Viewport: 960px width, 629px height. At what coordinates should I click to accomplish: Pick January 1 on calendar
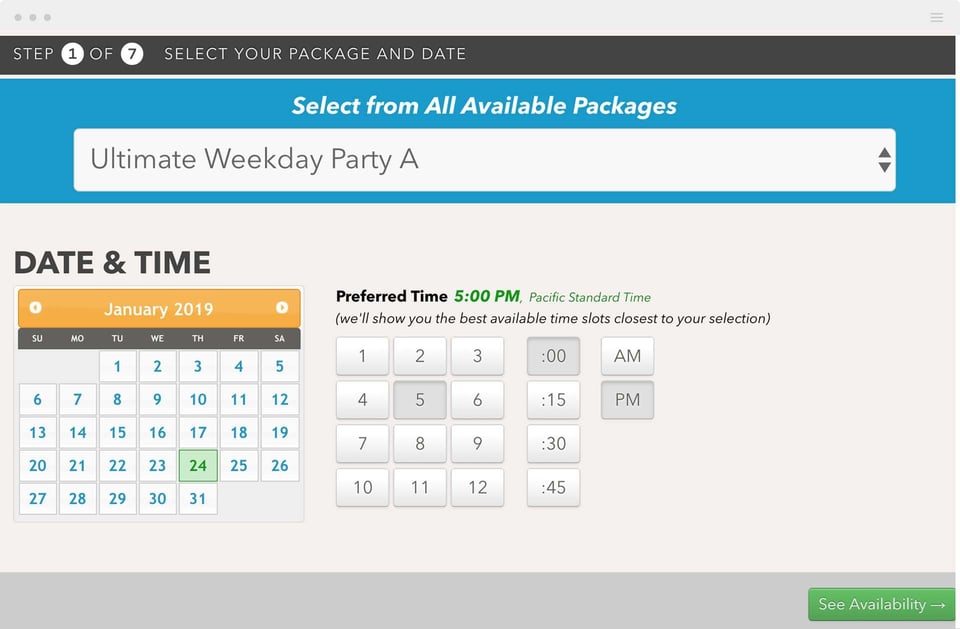tap(118, 366)
